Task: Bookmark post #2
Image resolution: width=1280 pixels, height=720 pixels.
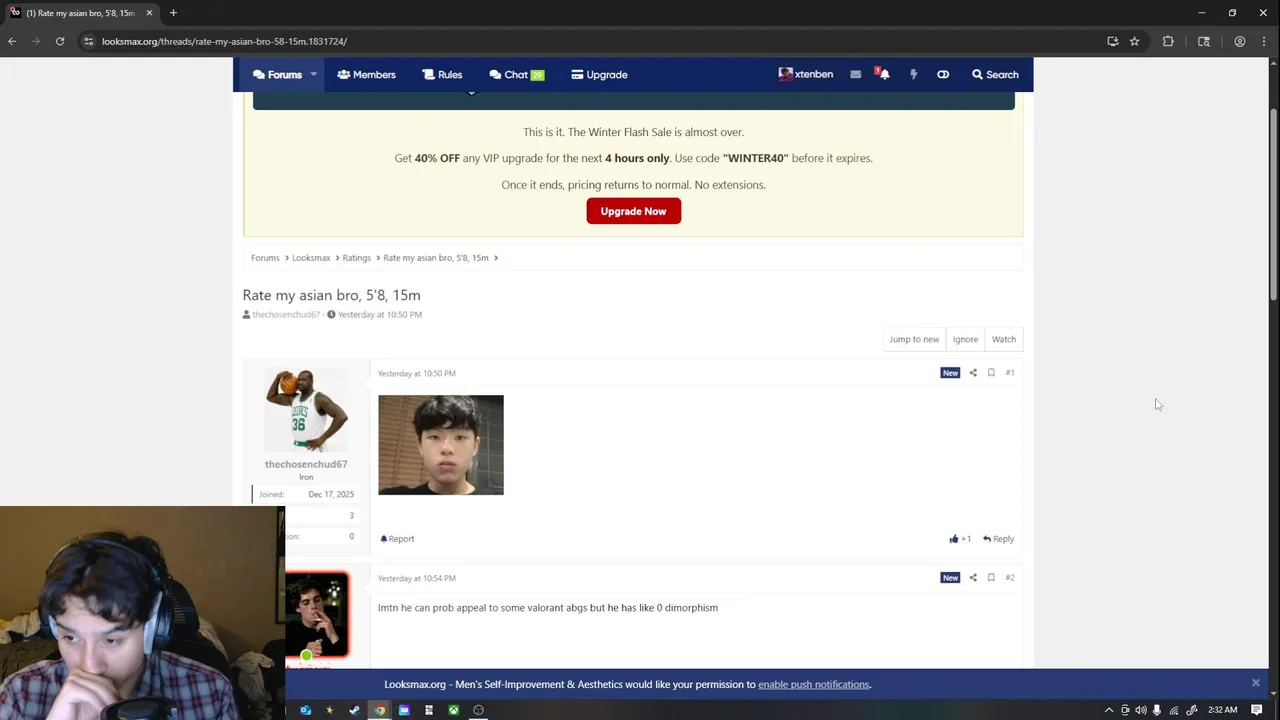Action: (x=991, y=578)
